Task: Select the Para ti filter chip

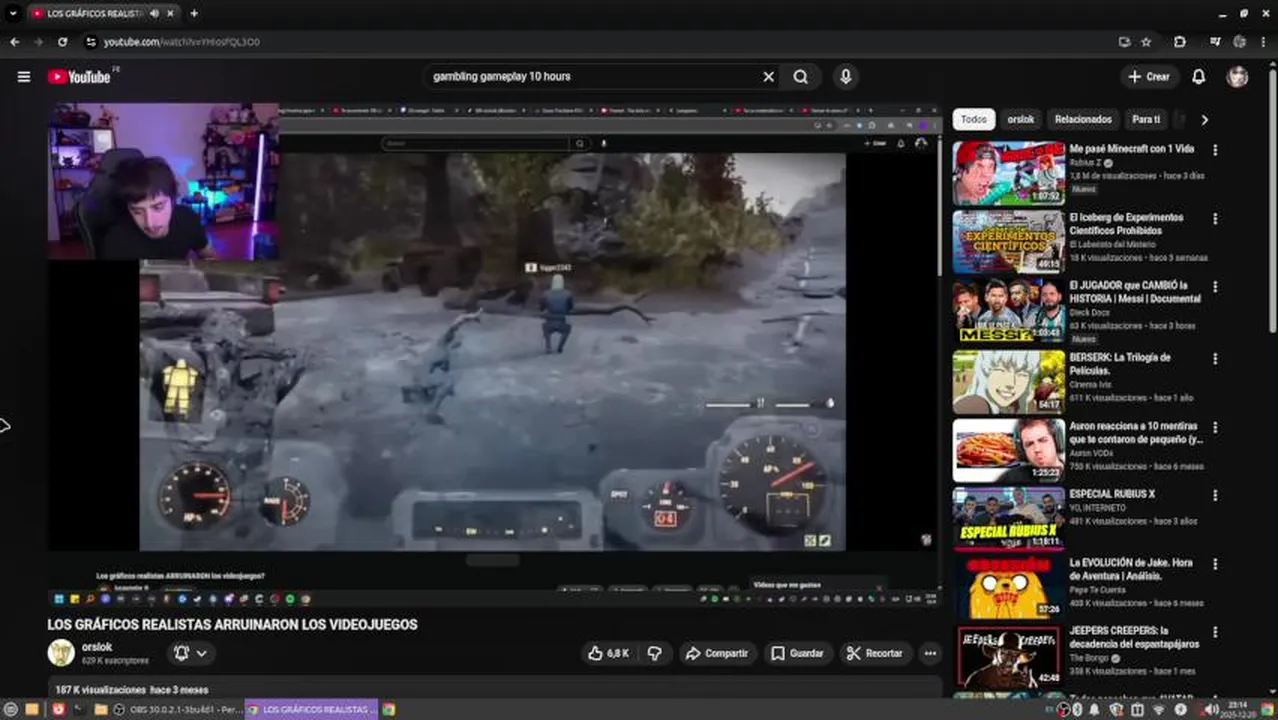Action: tap(1146, 119)
